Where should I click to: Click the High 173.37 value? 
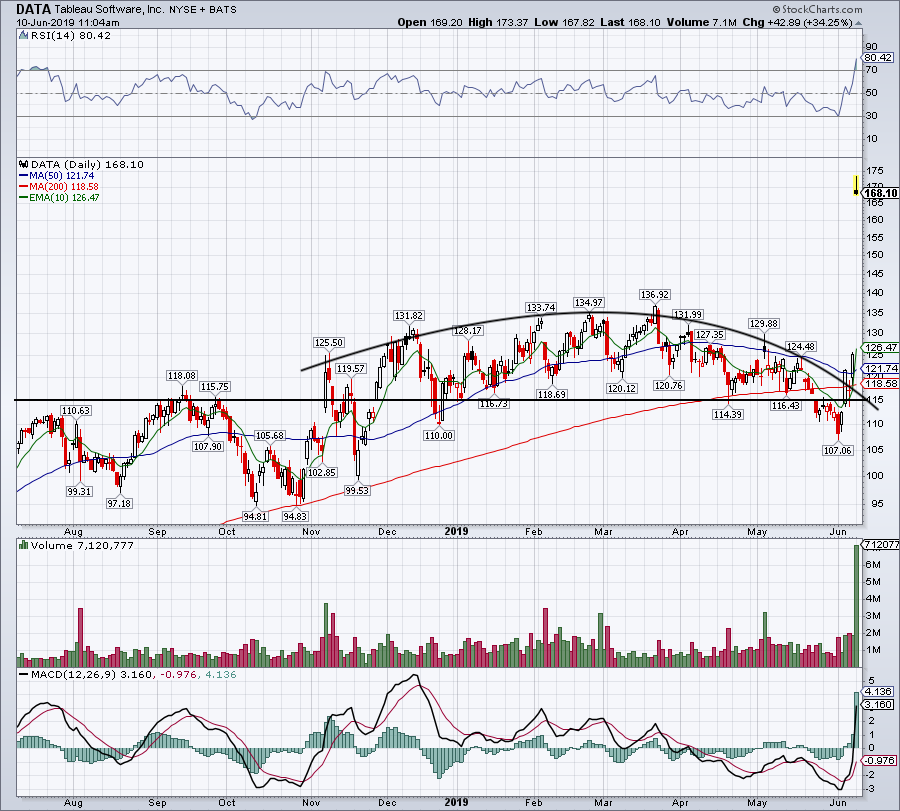click(x=498, y=22)
